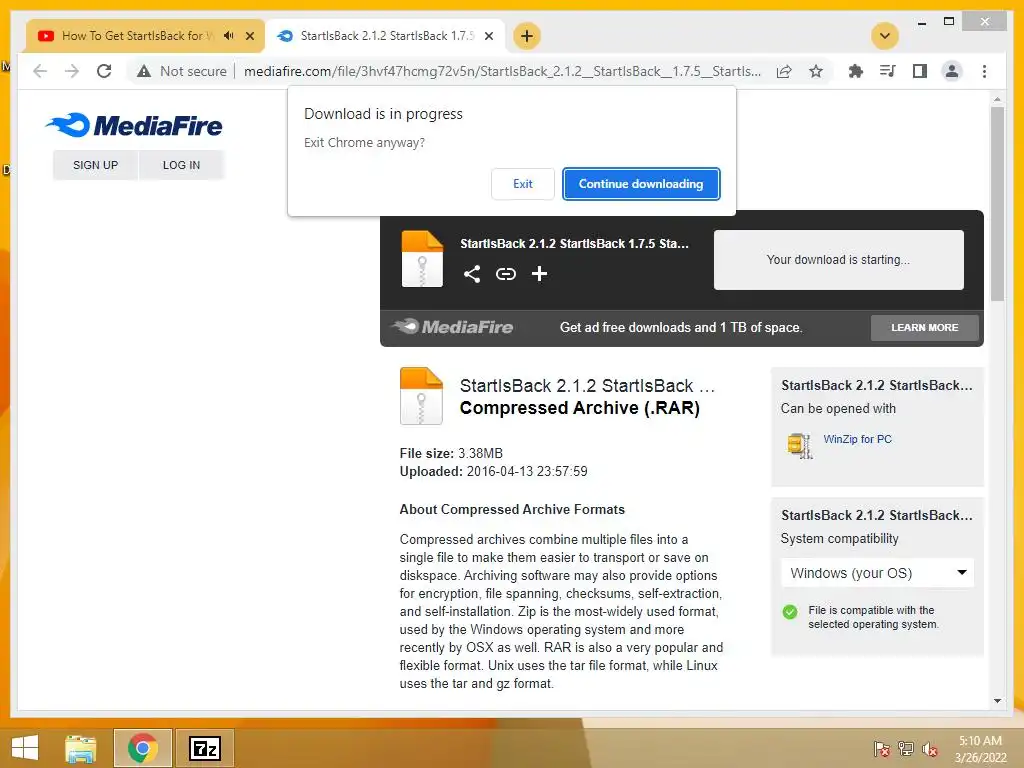Click the volume tray icon
This screenshot has width=1024, height=768.
coord(929,749)
